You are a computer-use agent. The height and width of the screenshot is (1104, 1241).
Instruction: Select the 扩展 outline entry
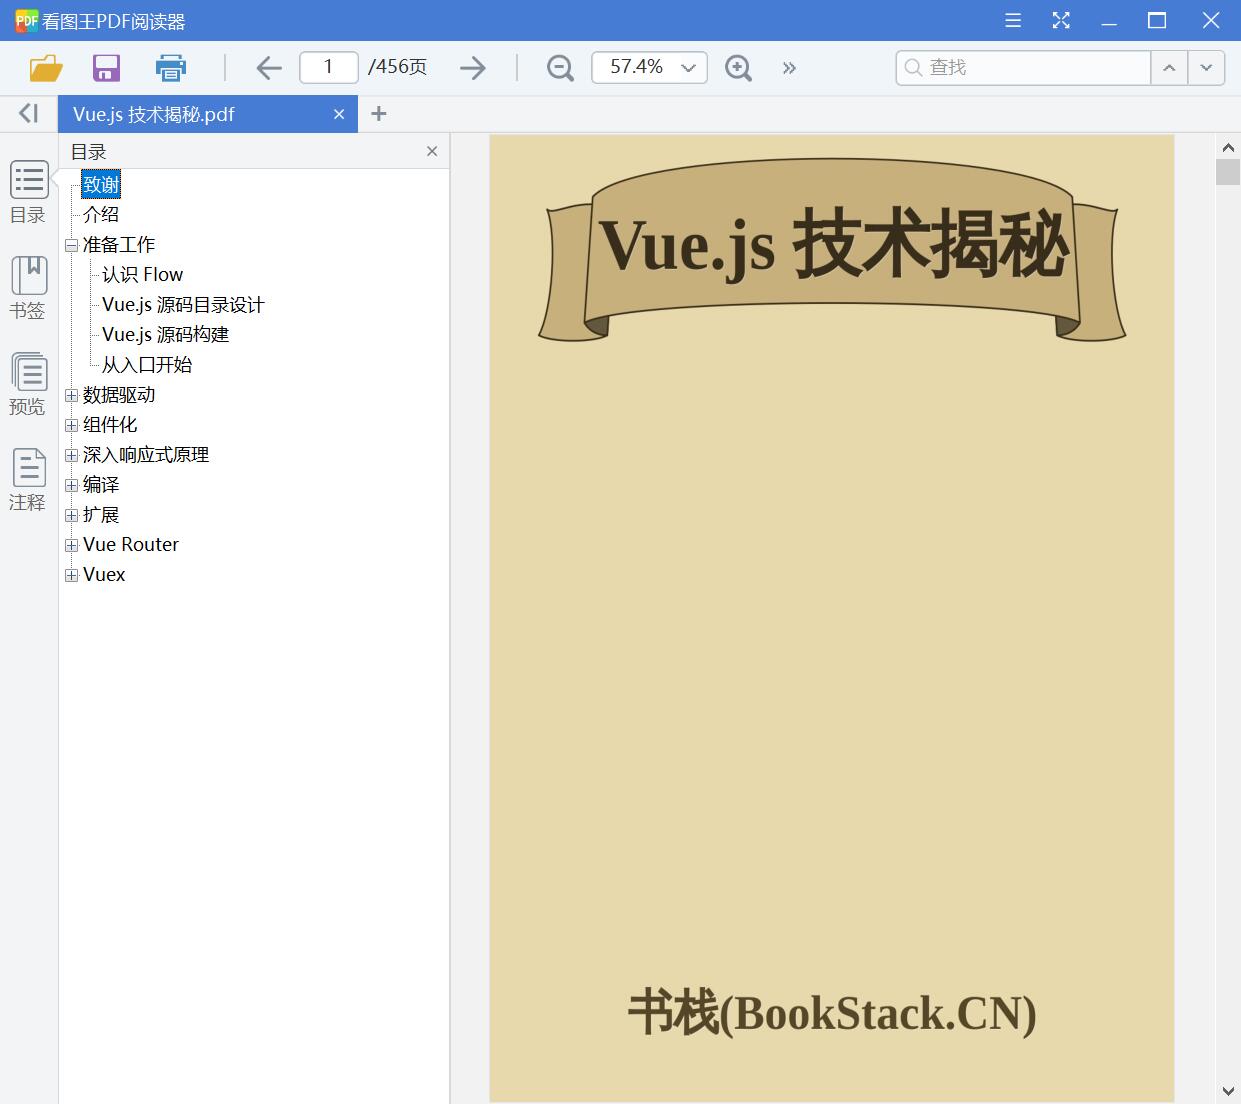(101, 514)
